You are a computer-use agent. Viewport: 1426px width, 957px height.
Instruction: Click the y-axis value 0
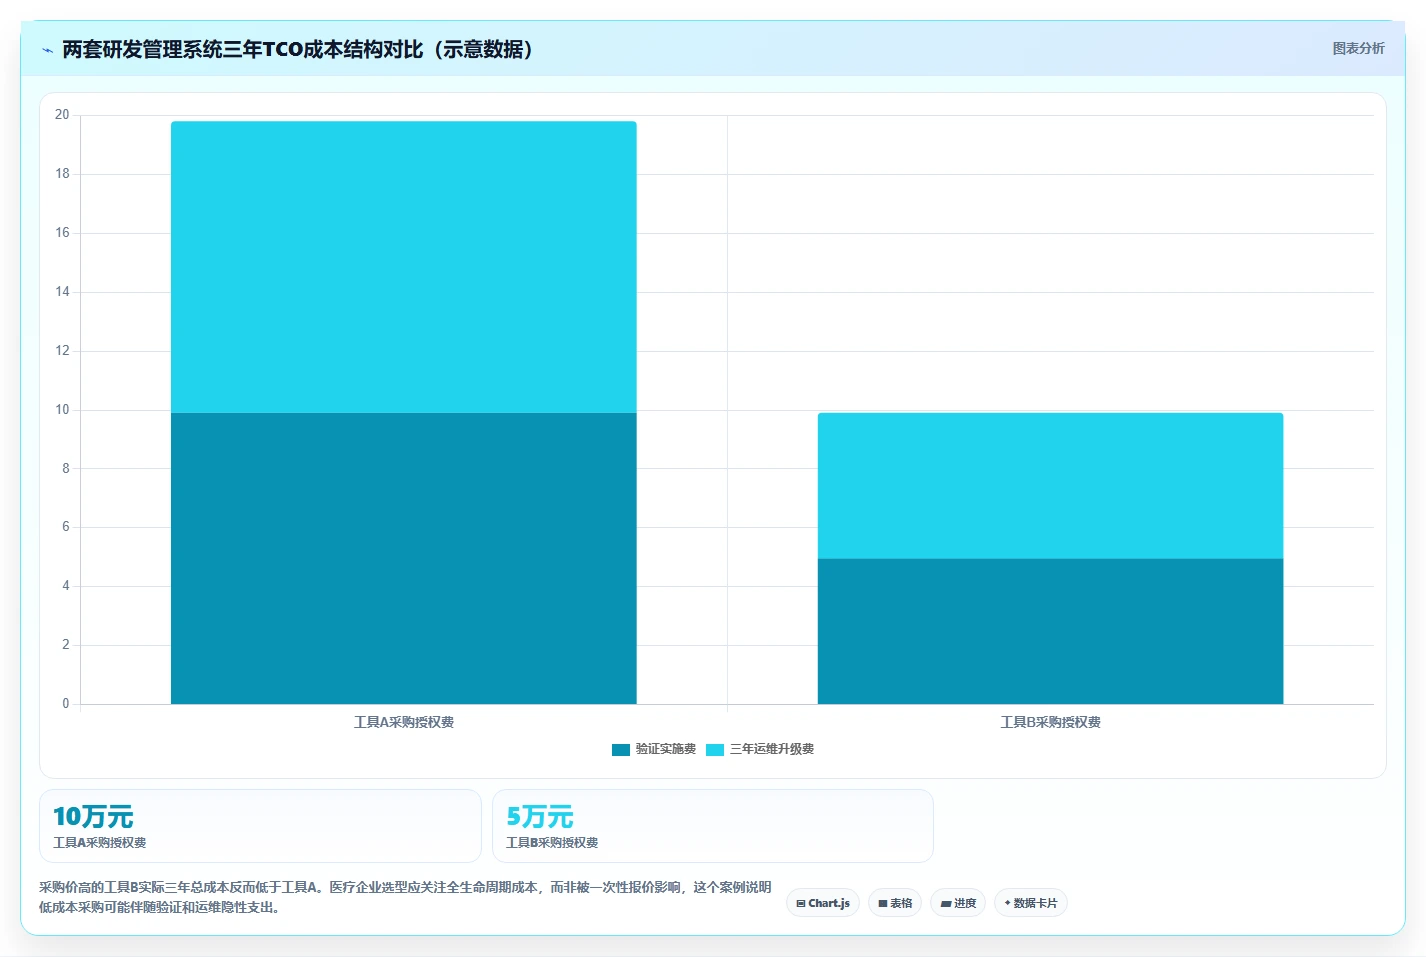(x=66, y=704)
